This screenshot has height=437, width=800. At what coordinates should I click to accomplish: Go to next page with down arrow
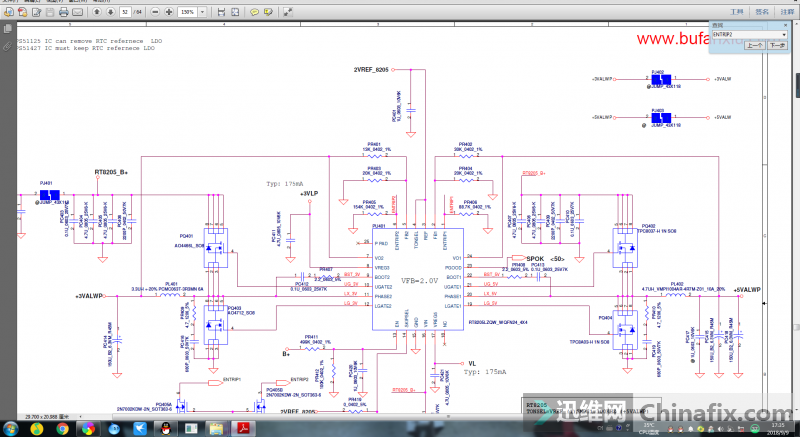[x=110, y=12]
